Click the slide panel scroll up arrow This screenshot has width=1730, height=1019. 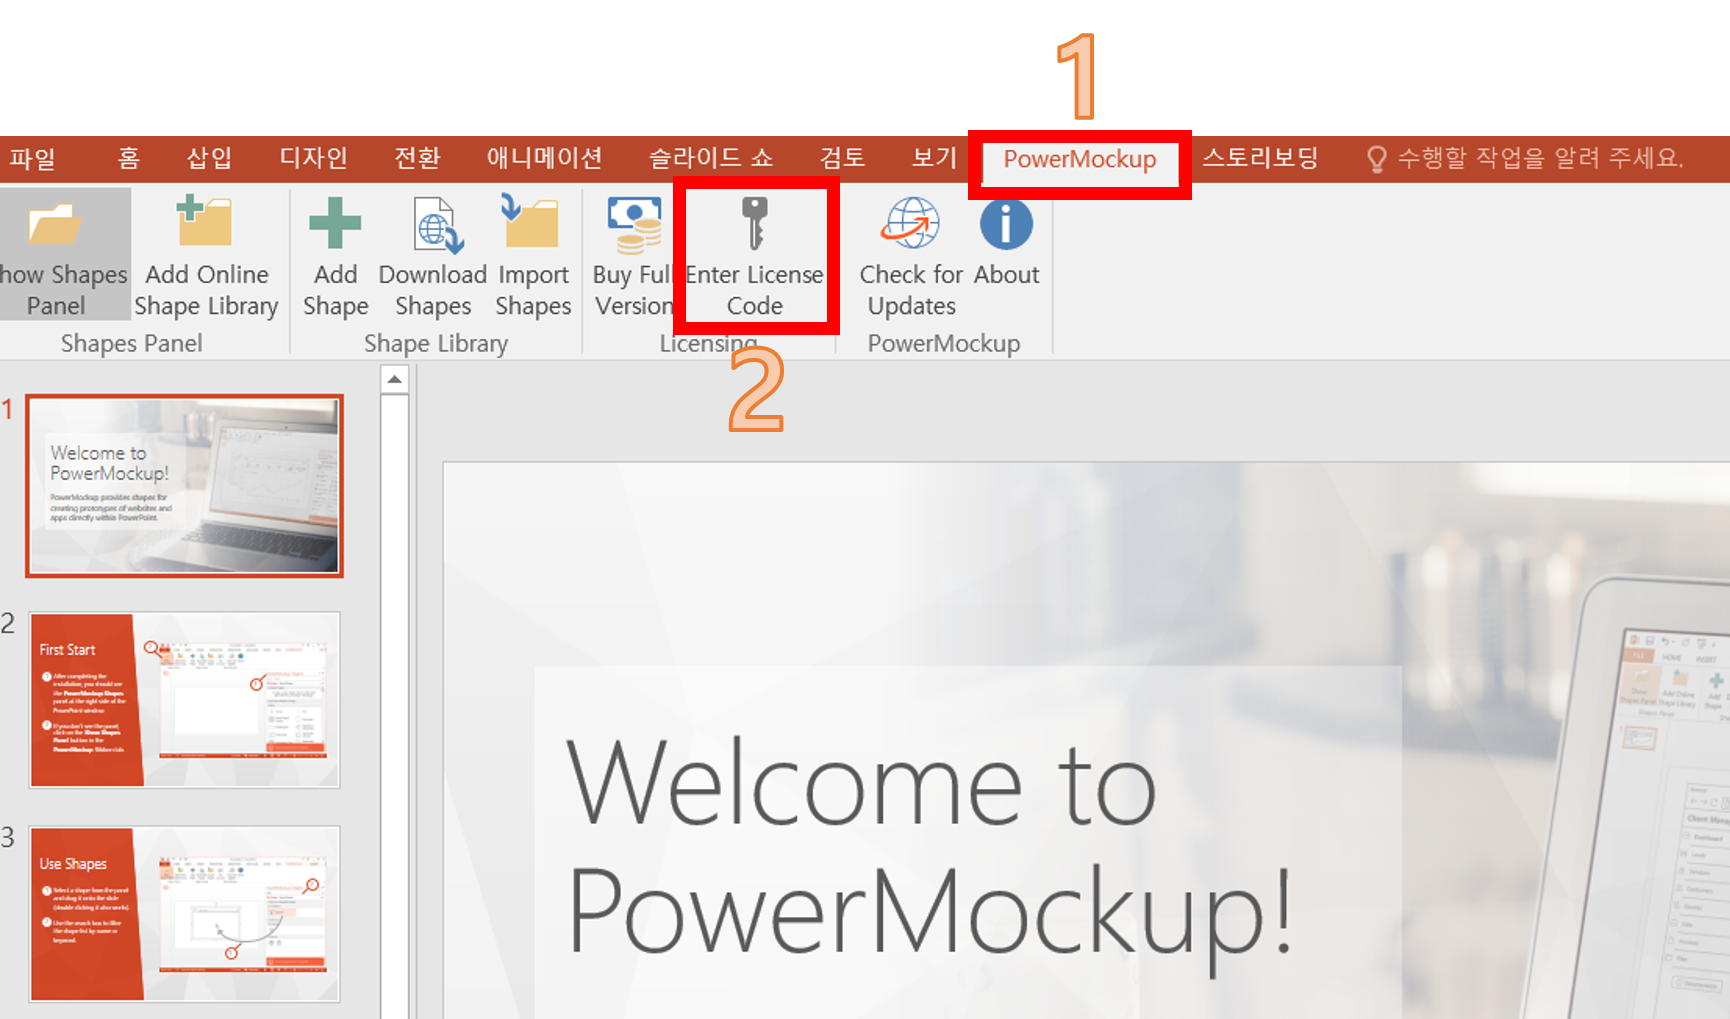click(x=395, y=379)
